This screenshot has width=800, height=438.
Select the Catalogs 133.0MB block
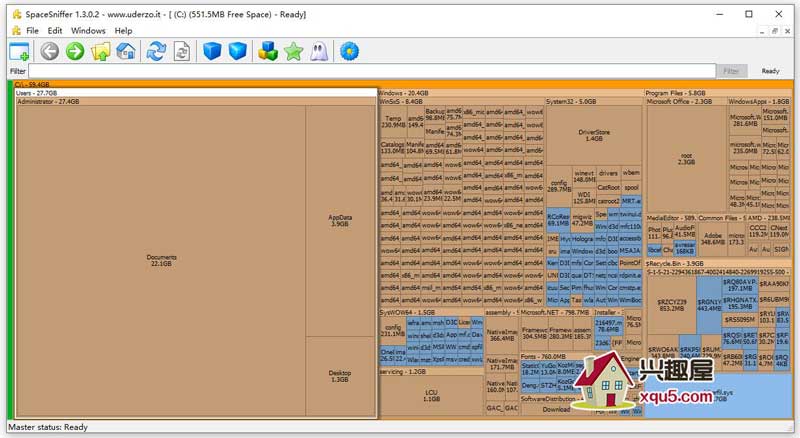click(x=392, y=148)
